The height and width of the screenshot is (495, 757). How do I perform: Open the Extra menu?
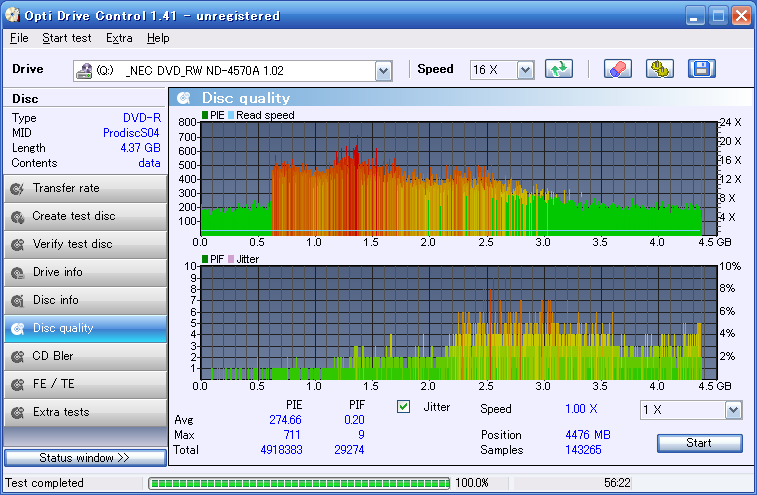(119, 38)
